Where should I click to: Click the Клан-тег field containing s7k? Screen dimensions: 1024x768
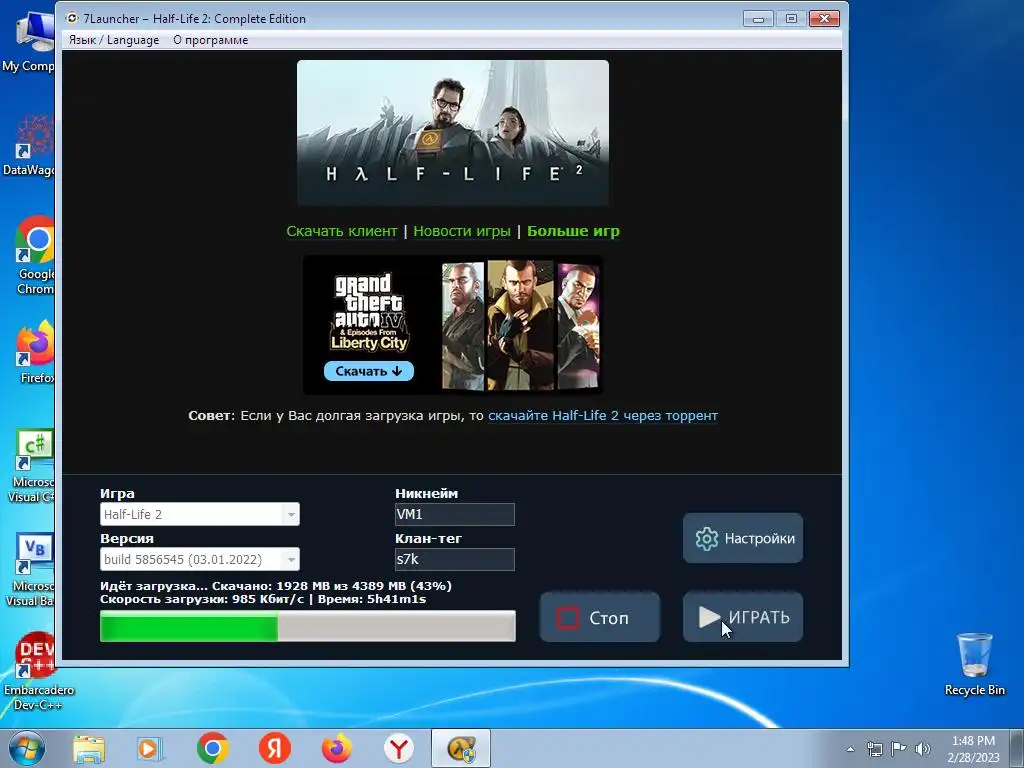pyautogui.click(x=455, y=559)
